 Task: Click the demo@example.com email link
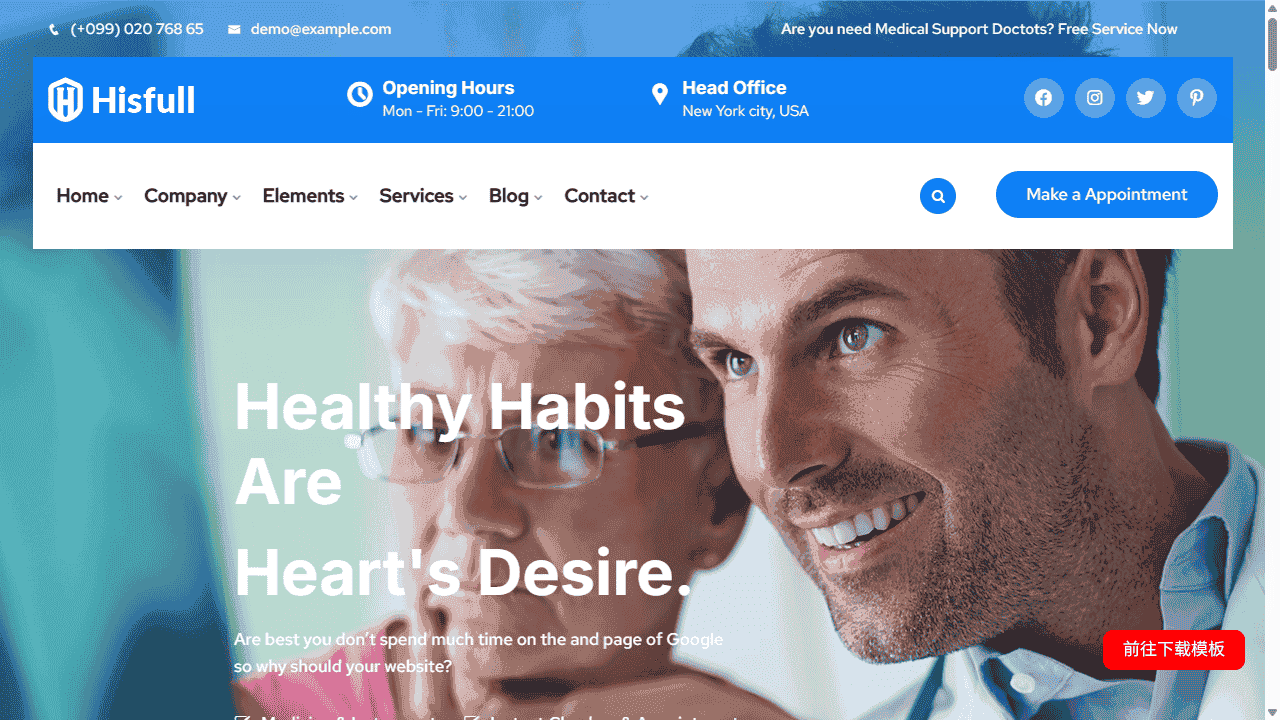click(321, 29)
